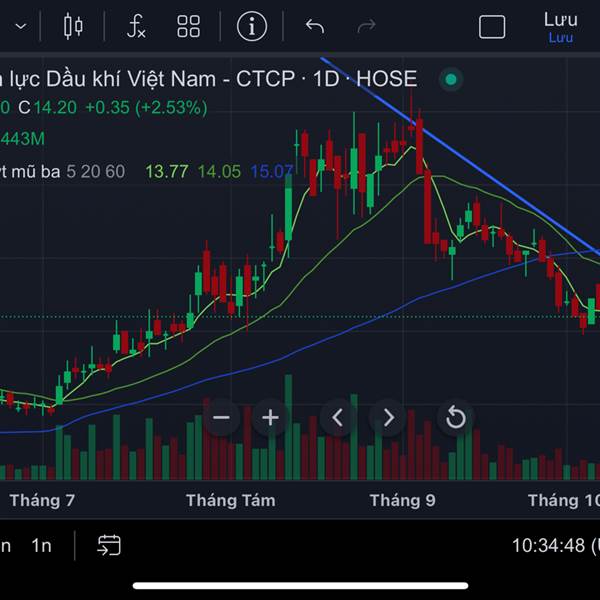Open the candlestick chart type selector
Image resolution: width=600 pixels, height=600 pixels.
pos(73,26)
